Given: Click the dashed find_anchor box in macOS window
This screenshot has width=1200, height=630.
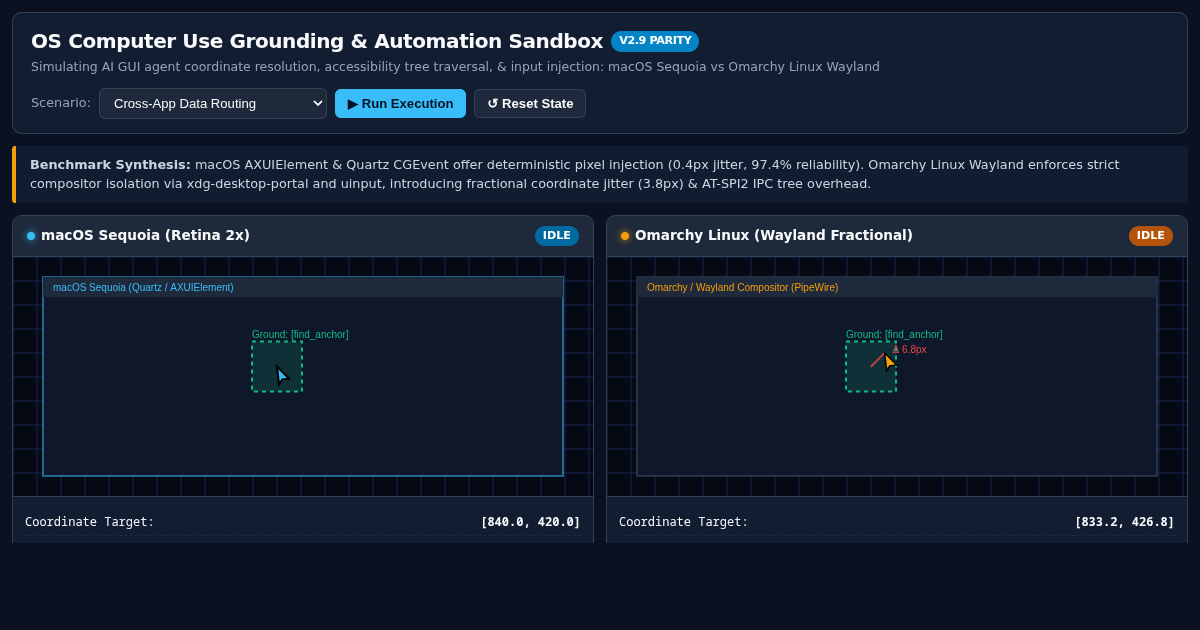Looking at the screenshot, I should point(277,366).
